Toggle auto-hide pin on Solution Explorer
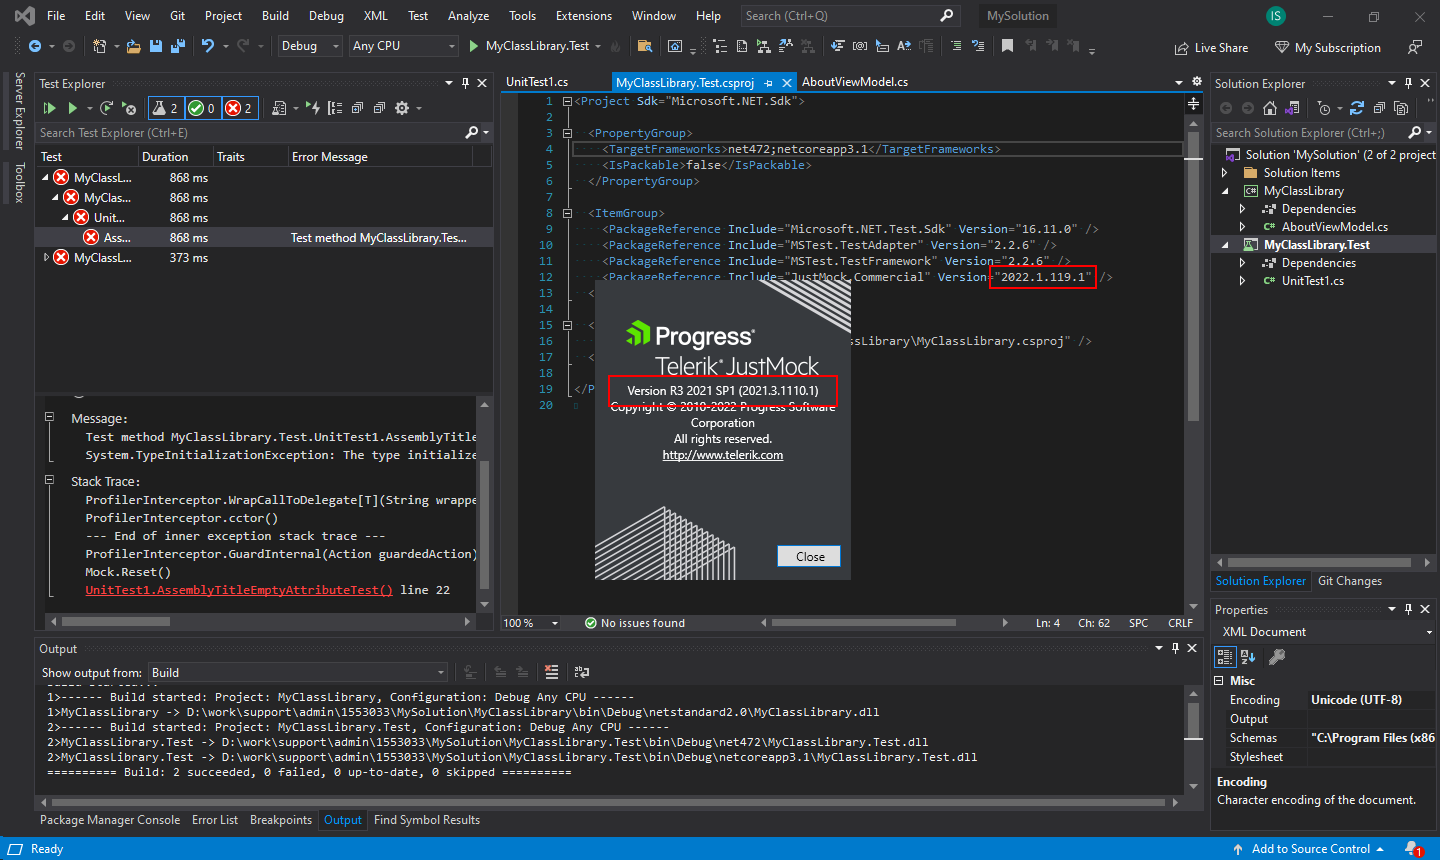Screen dimensions: 1440x860 1408,83
